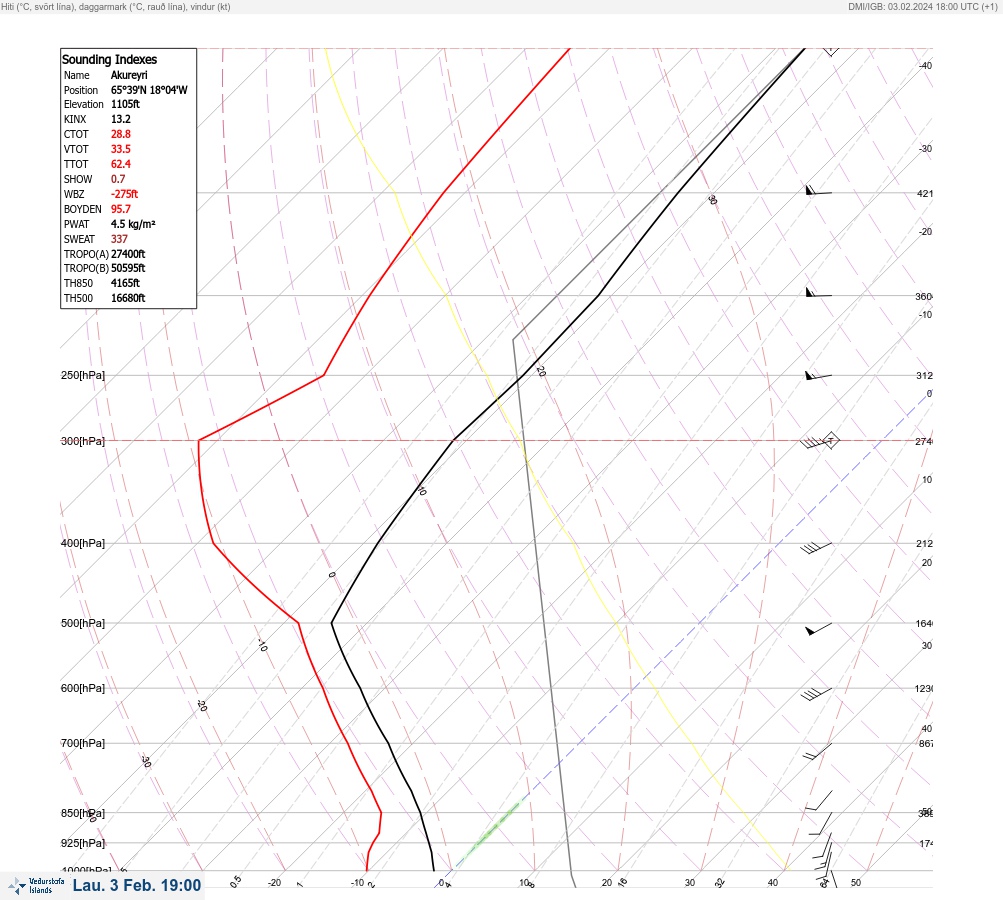Click the date label Lau. 3 Feb. 19:00
The image size is (1003, 900).
point(137,885)
